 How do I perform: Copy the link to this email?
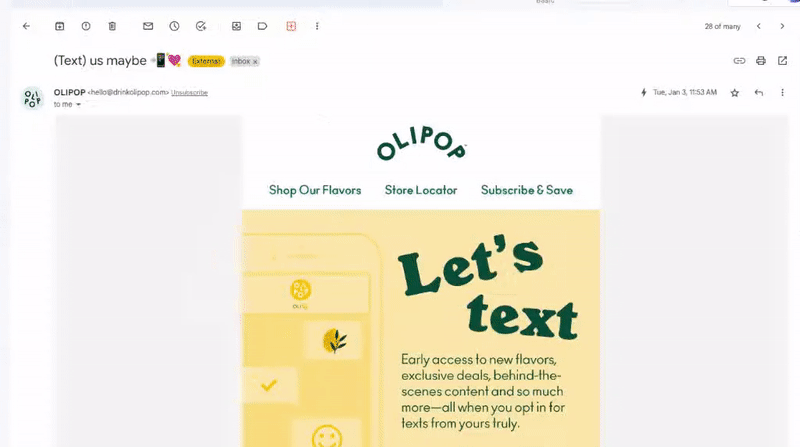[739, 61]
